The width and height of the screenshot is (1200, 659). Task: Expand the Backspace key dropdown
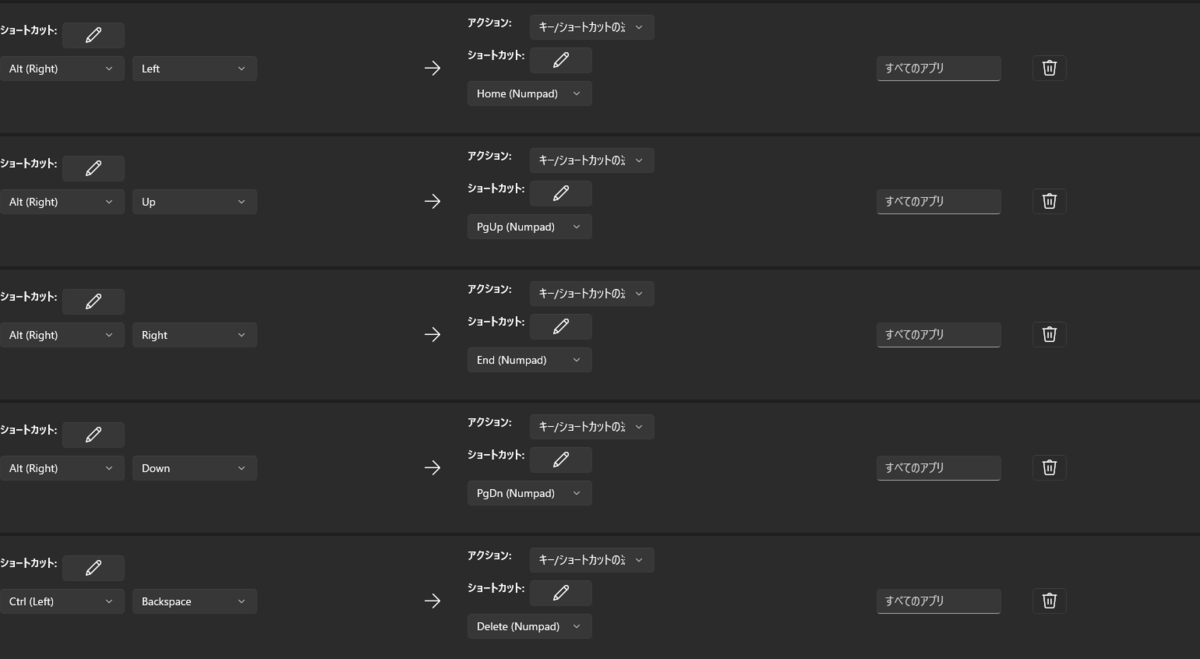(x=194, y=602)
